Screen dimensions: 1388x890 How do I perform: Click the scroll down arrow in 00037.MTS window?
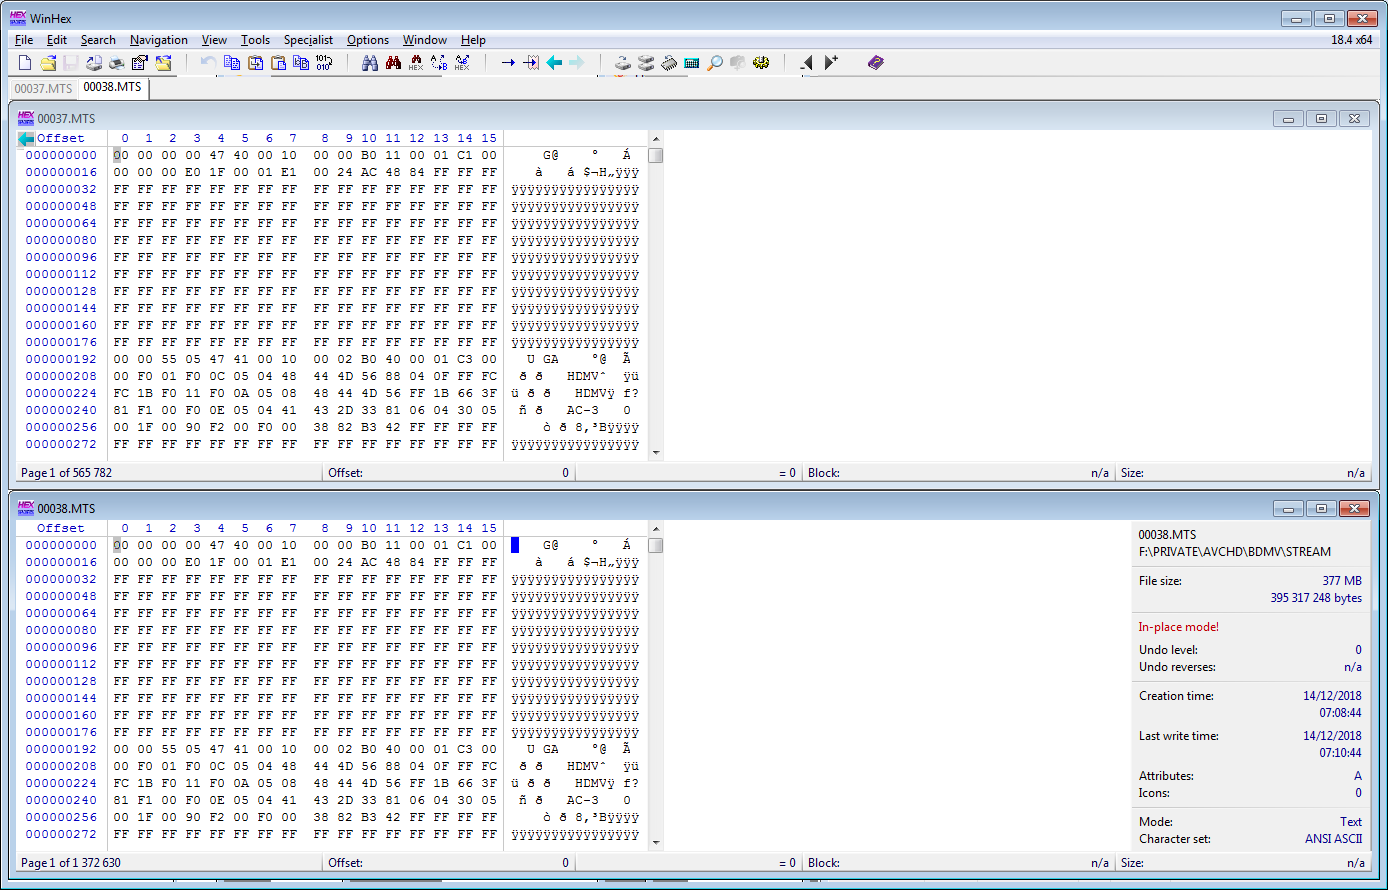pyautogui.click(x=656, y=452)
